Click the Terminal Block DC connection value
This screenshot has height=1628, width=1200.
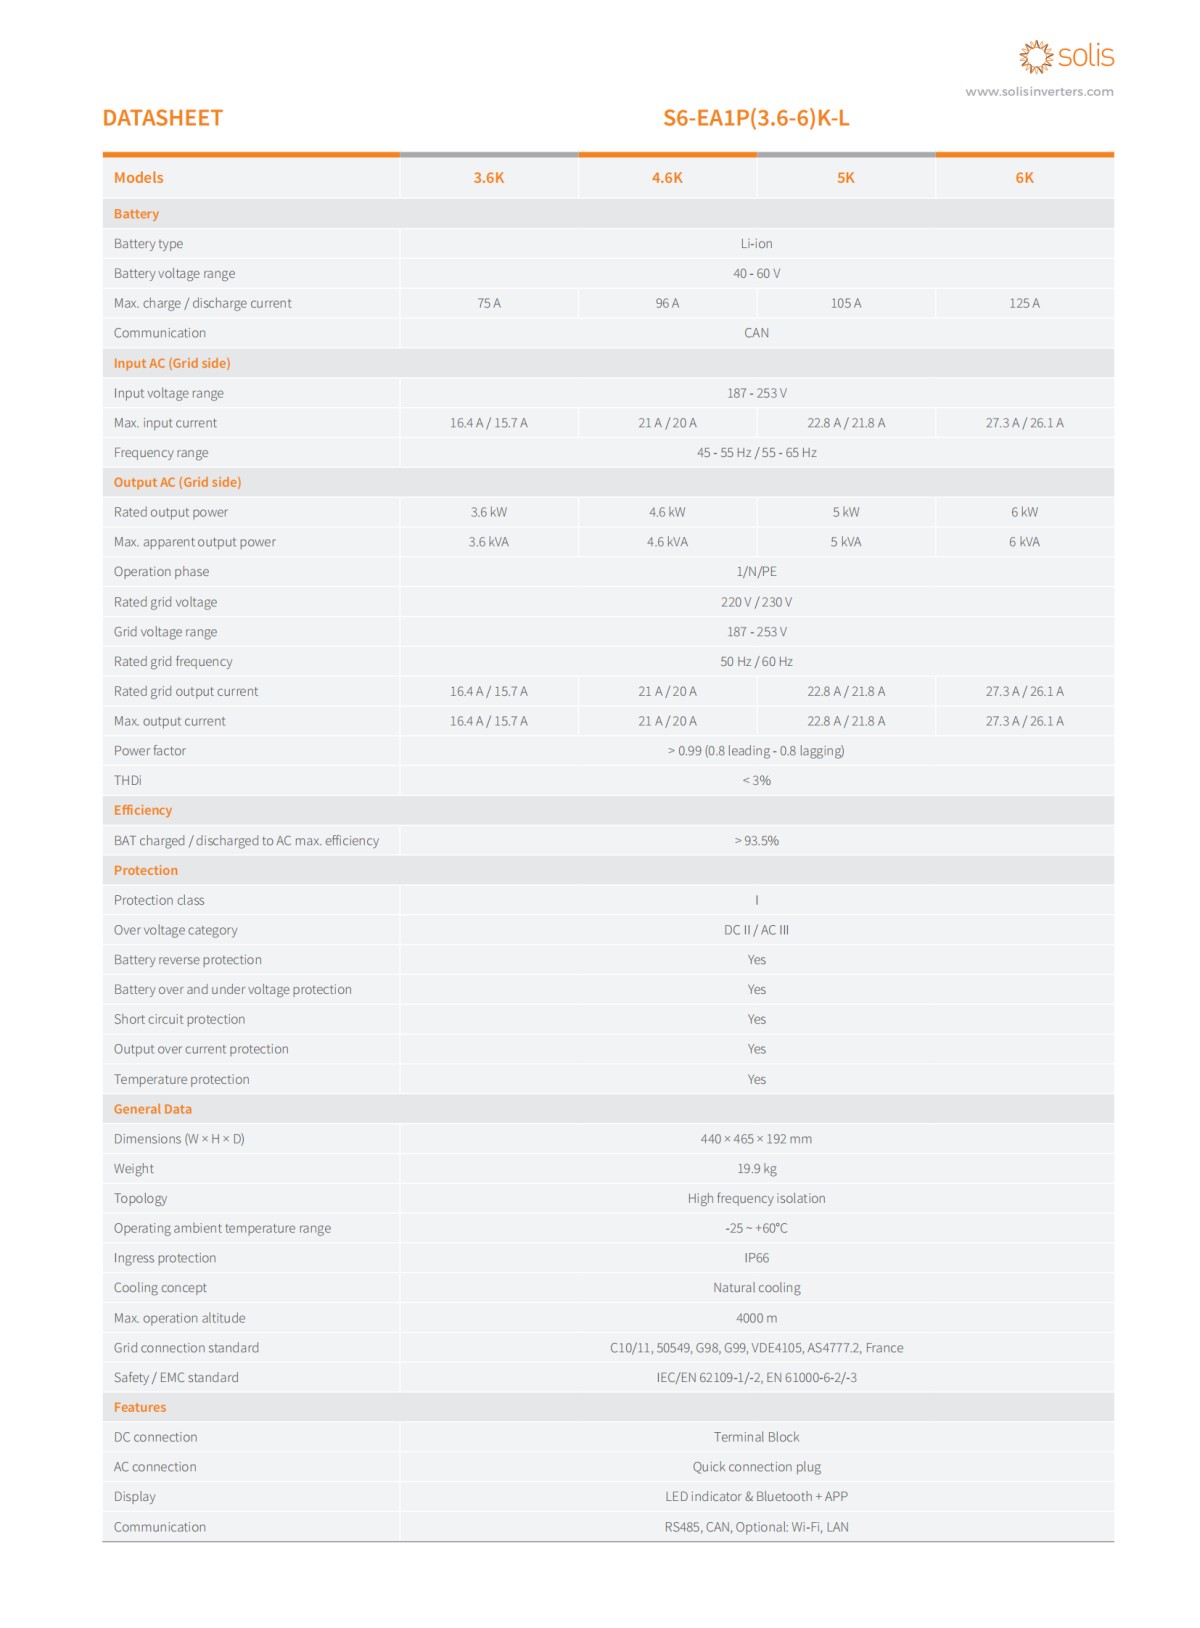756,1437
